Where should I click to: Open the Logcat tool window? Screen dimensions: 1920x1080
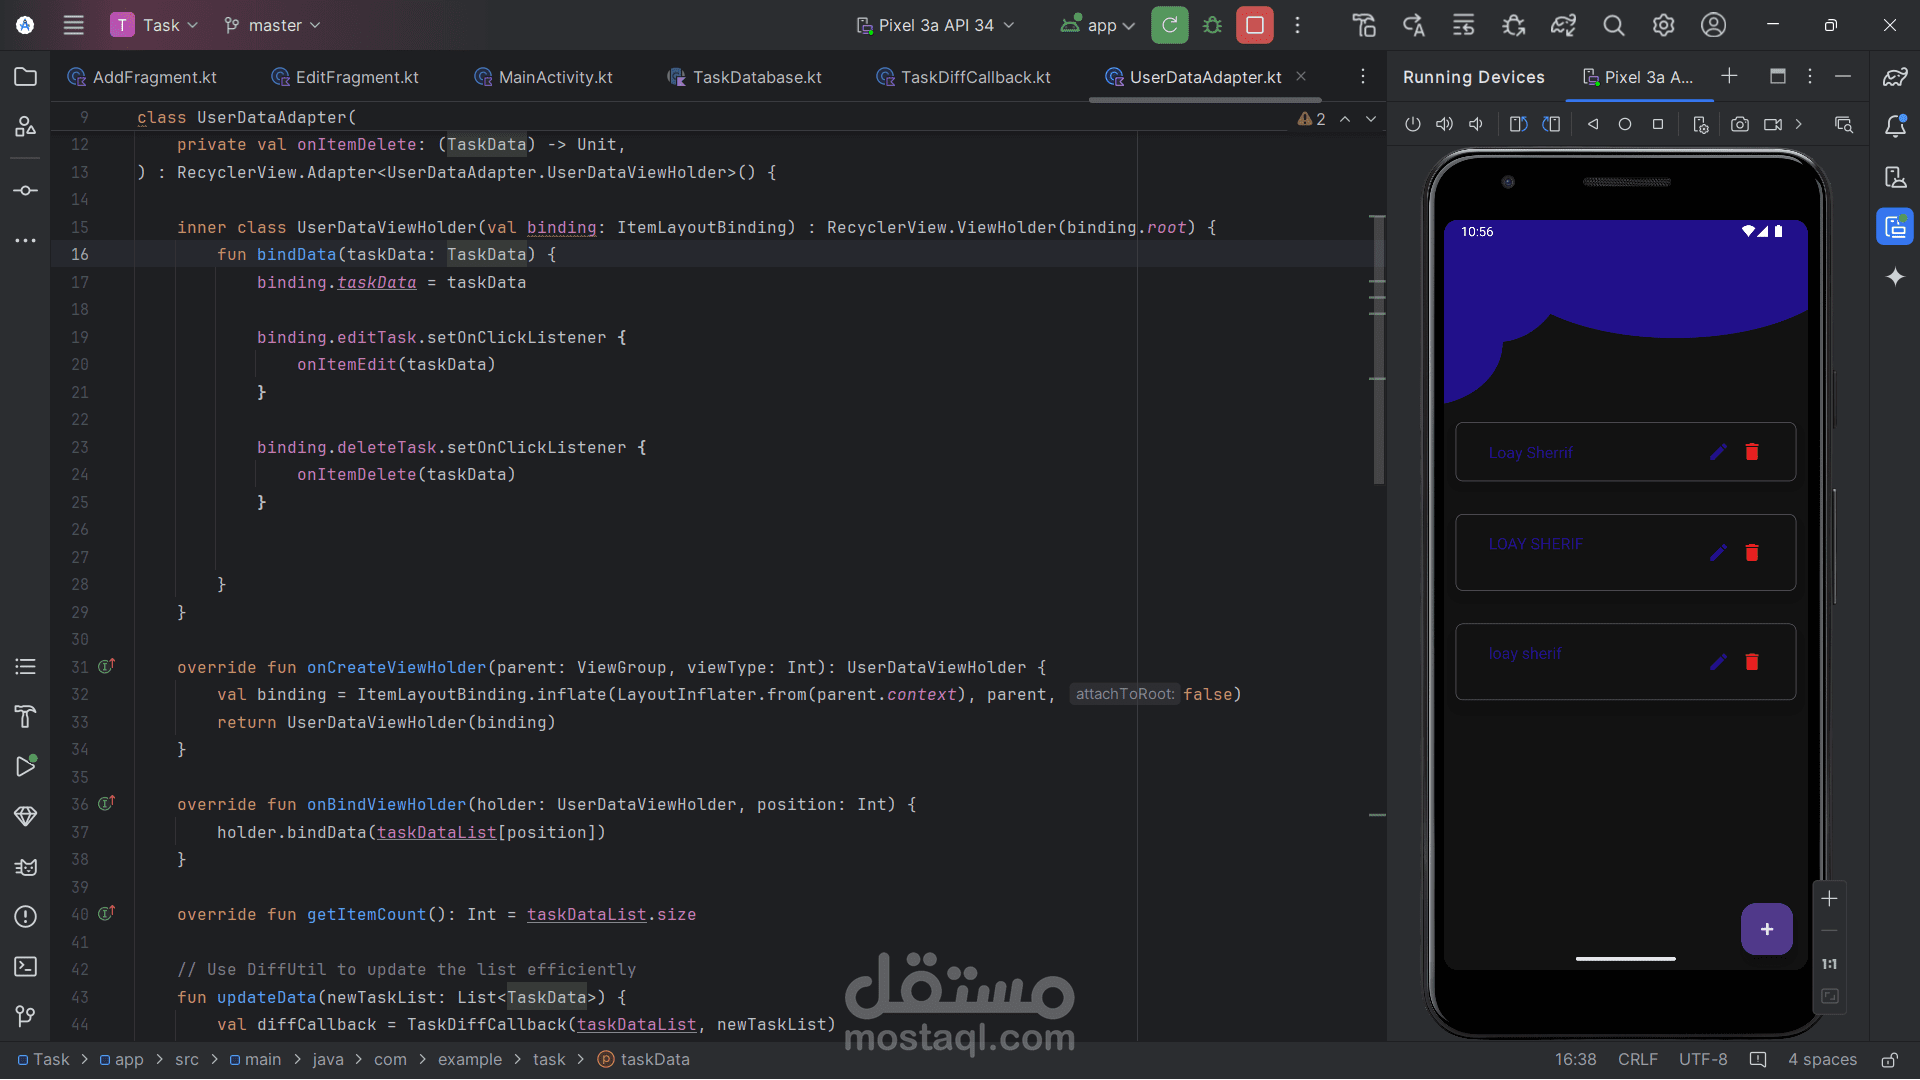(x=26, y=867)
